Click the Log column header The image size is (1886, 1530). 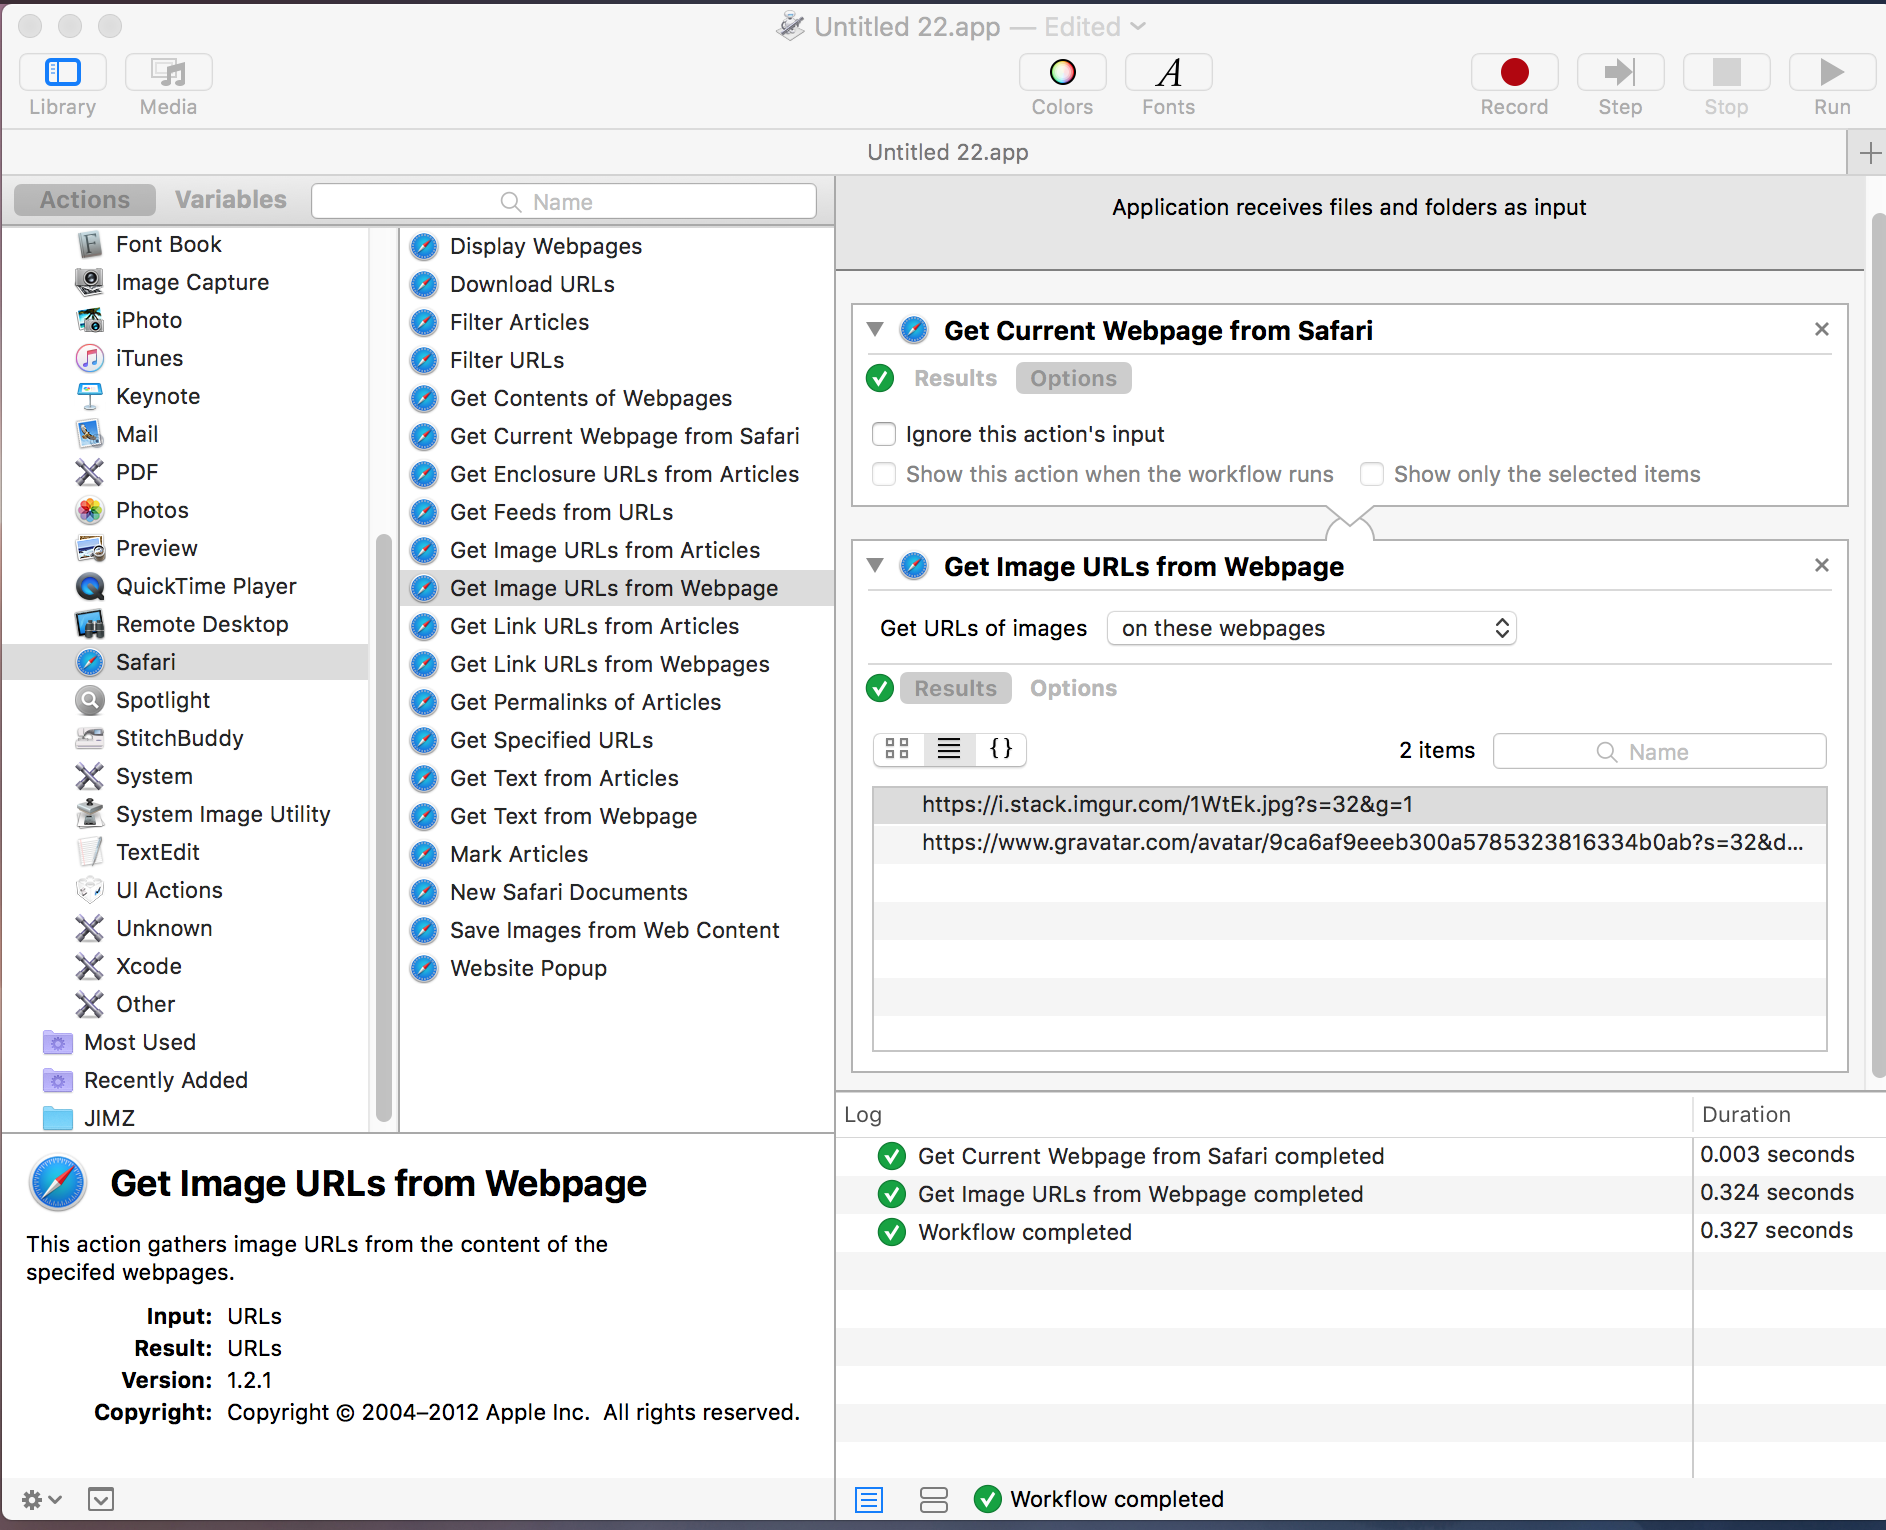[x=1264, y=1115]
